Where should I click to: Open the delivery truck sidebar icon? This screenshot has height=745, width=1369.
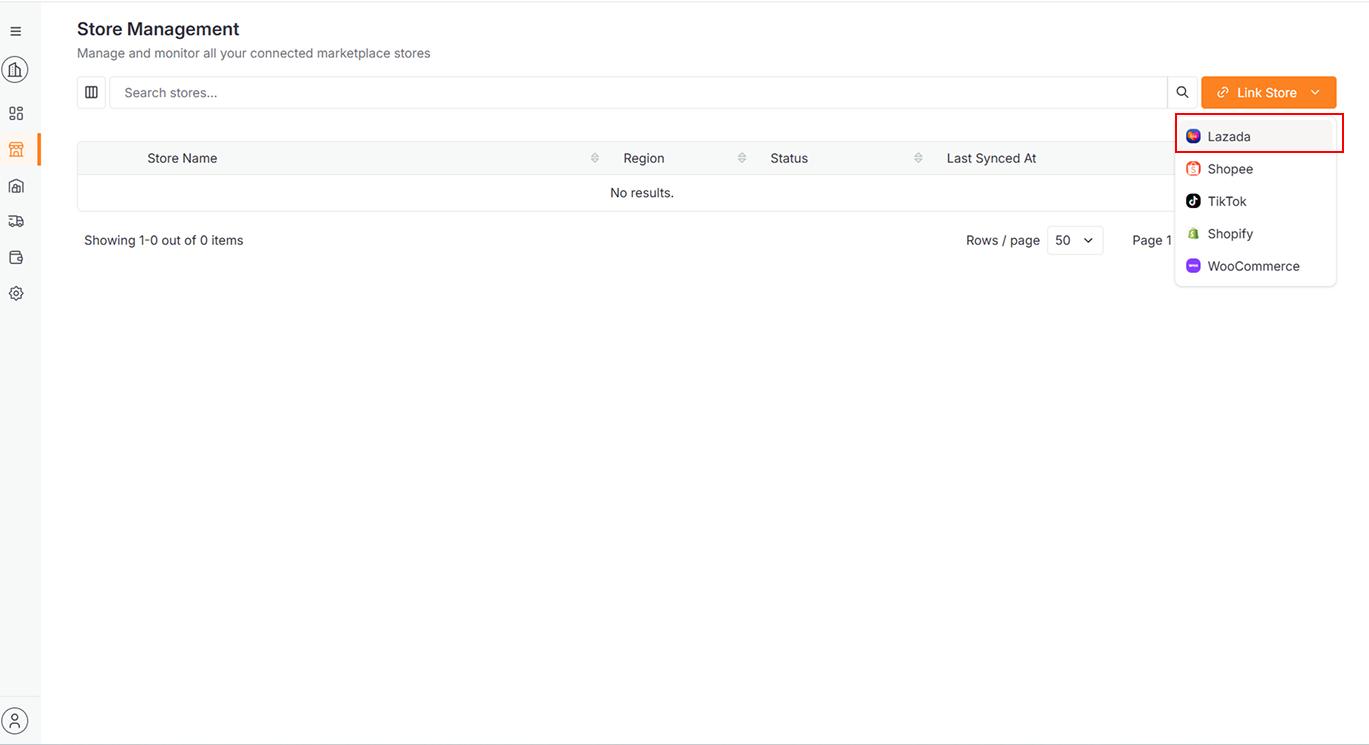pos(16,221)
